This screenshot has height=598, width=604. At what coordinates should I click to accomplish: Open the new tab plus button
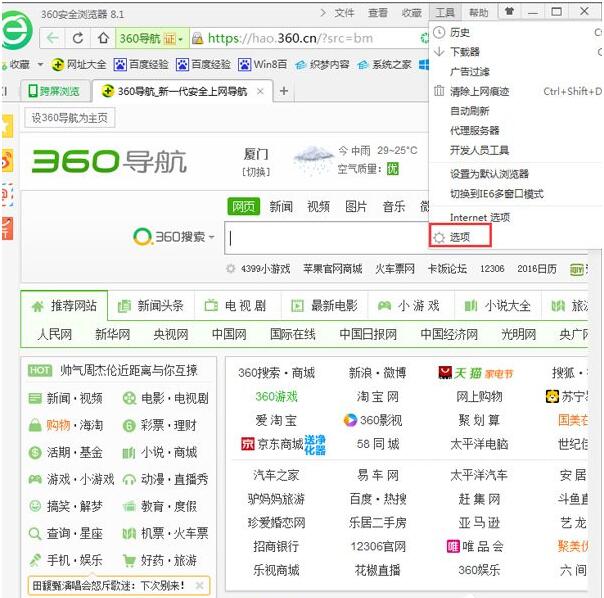(x=284, y=91)
